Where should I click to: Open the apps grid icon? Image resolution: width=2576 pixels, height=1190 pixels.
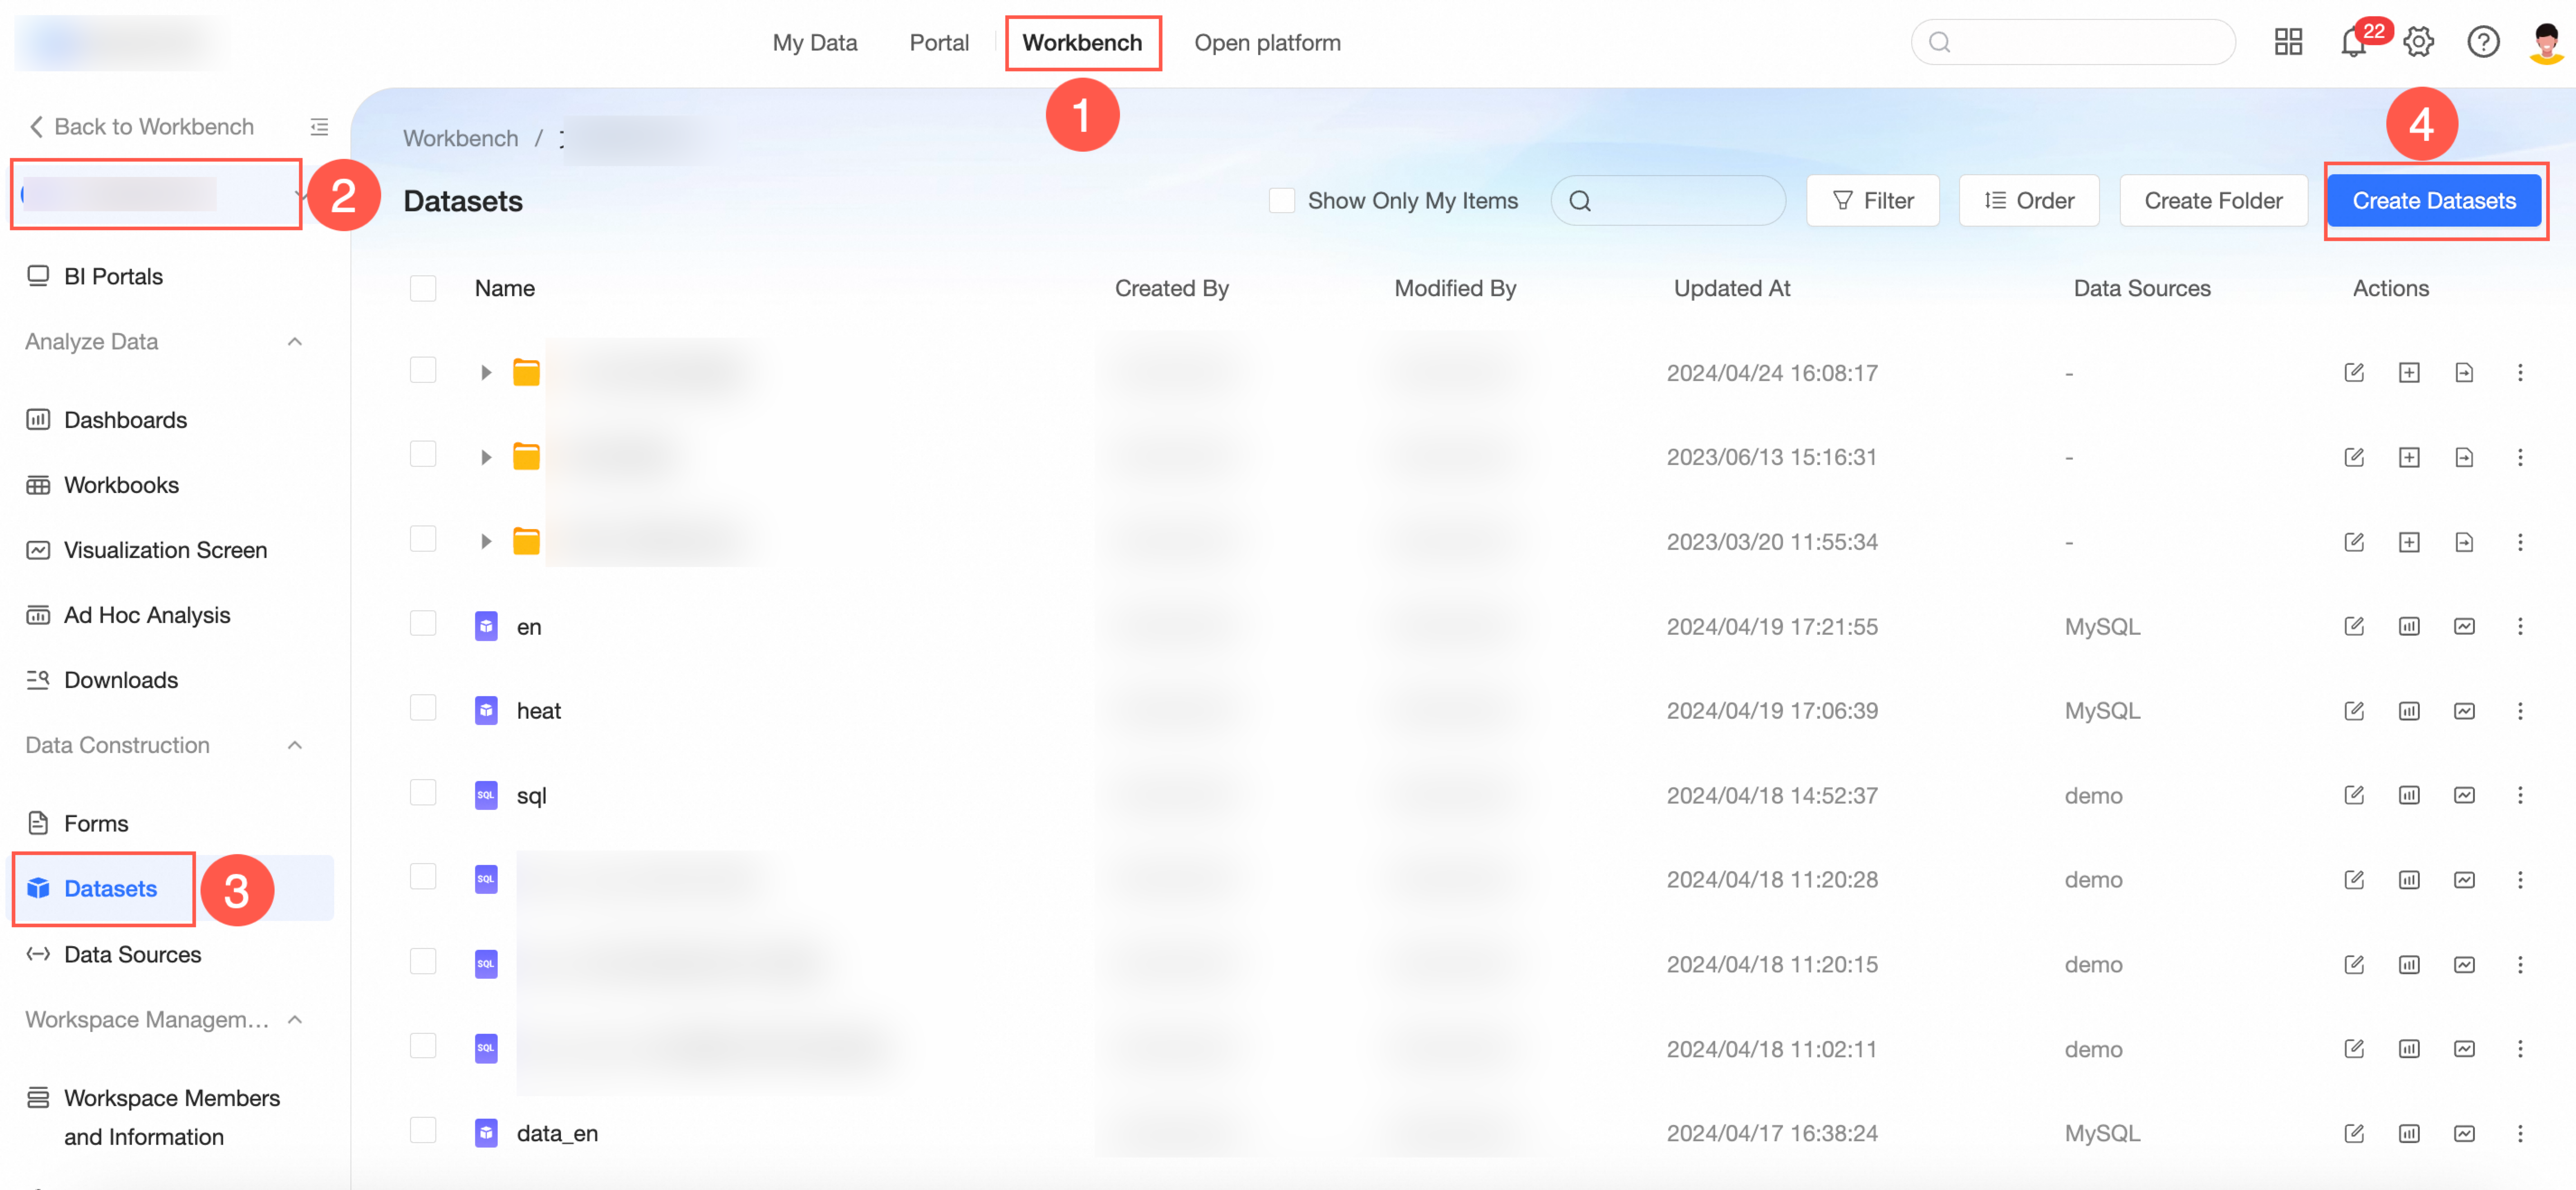(2288, 42)
